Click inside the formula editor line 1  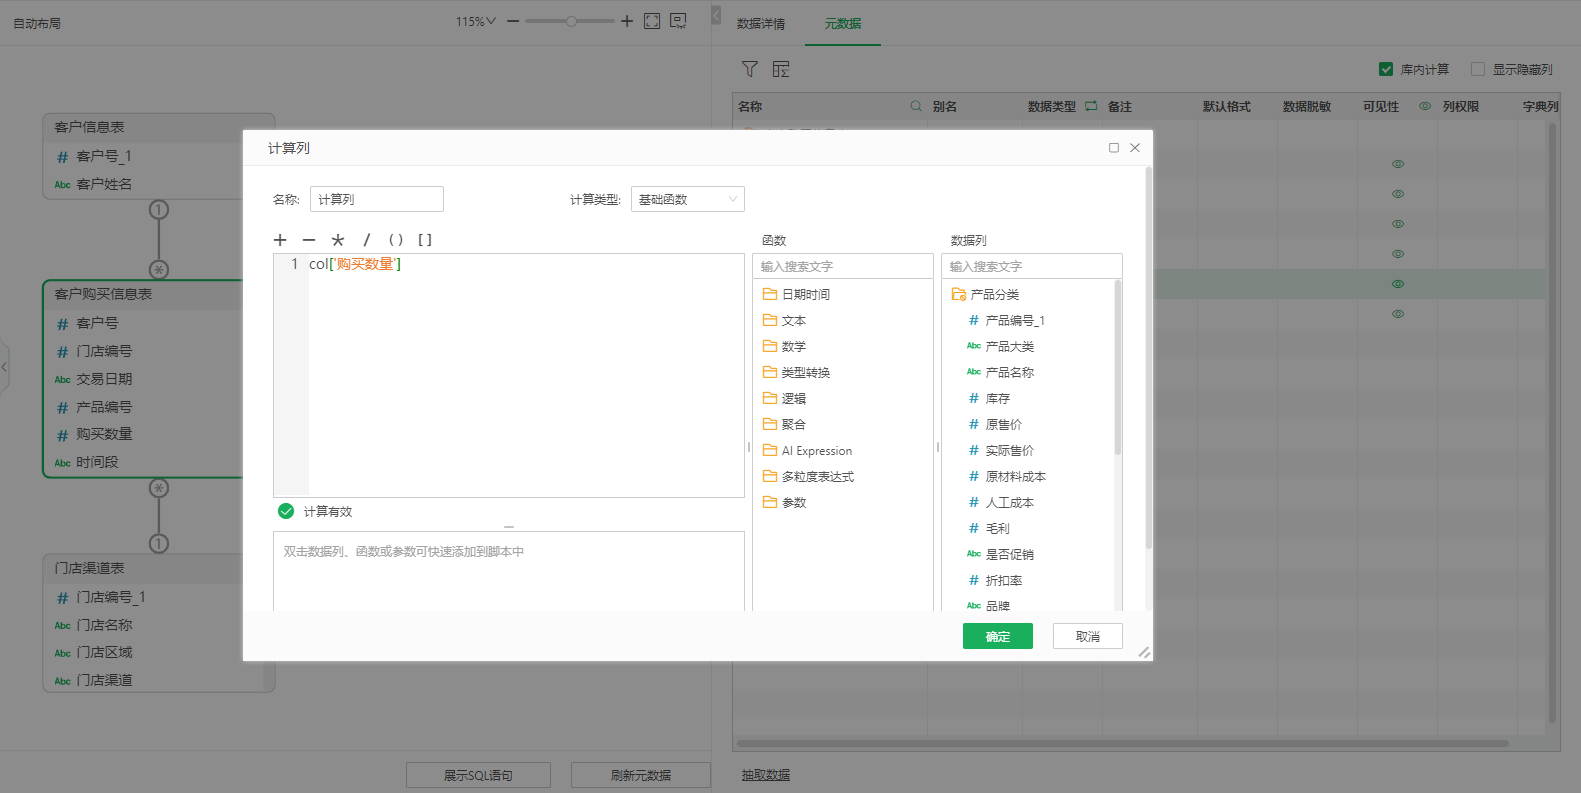point(526,264)
